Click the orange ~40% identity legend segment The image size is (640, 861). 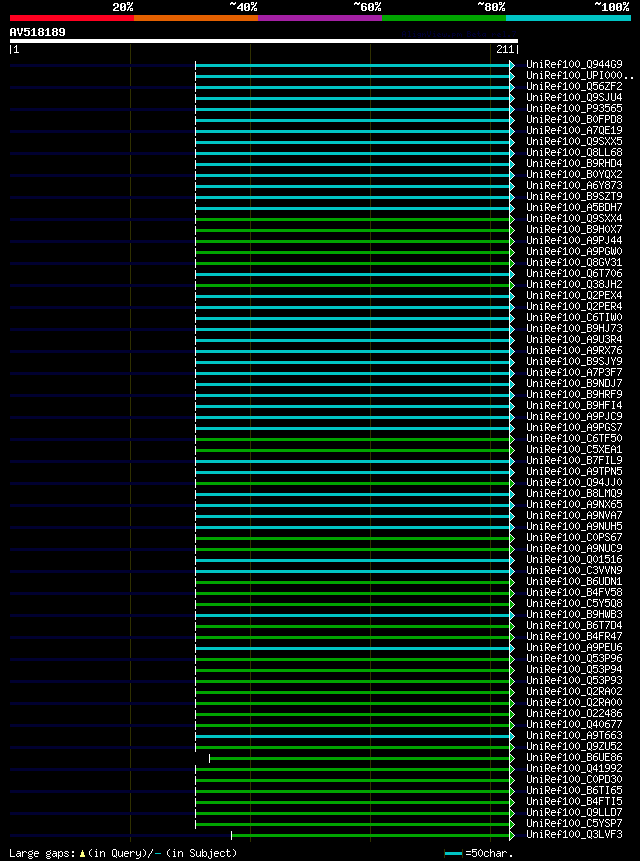pos(196,18)
